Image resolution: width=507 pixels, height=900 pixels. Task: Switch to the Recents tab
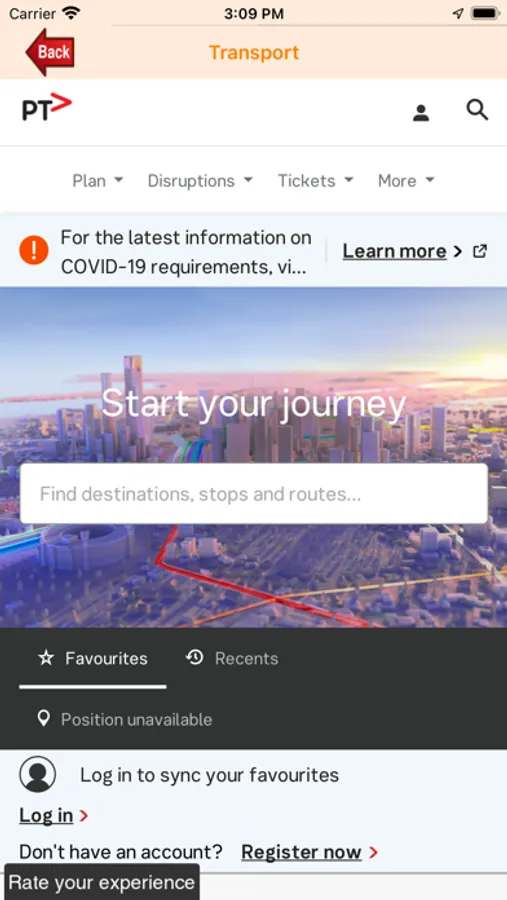coord(233,658)
